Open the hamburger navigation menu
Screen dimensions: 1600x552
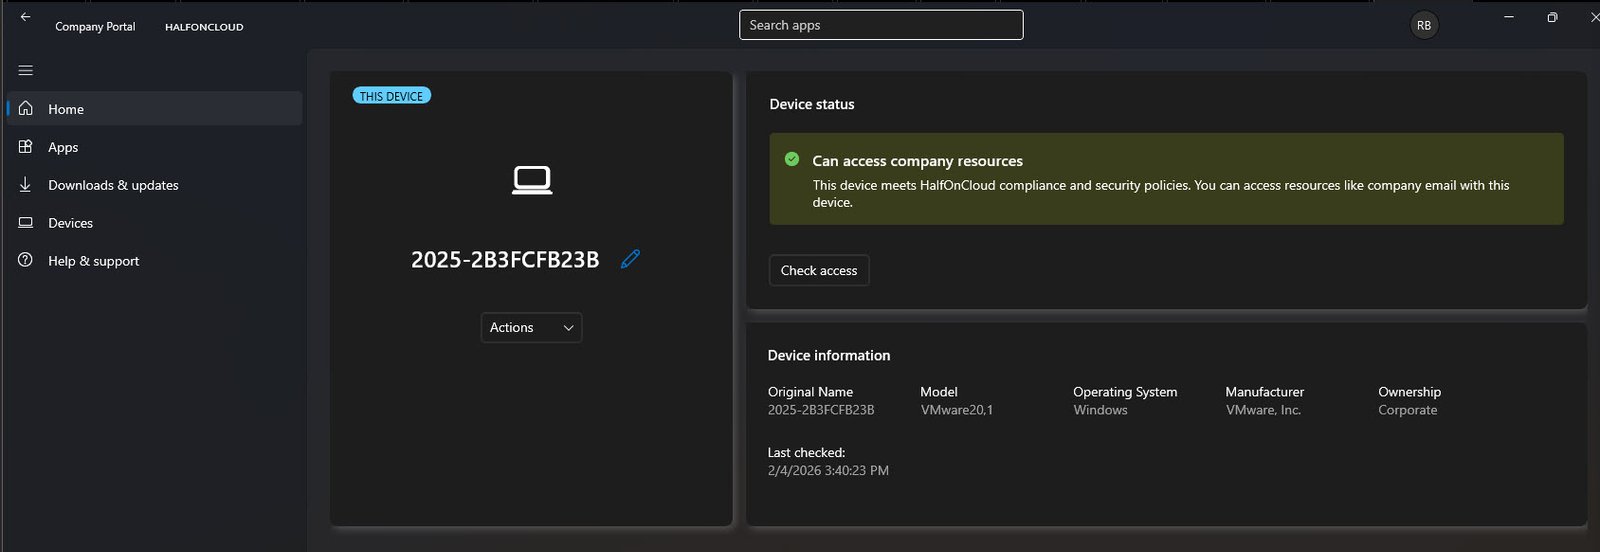[x=26, y=70]
